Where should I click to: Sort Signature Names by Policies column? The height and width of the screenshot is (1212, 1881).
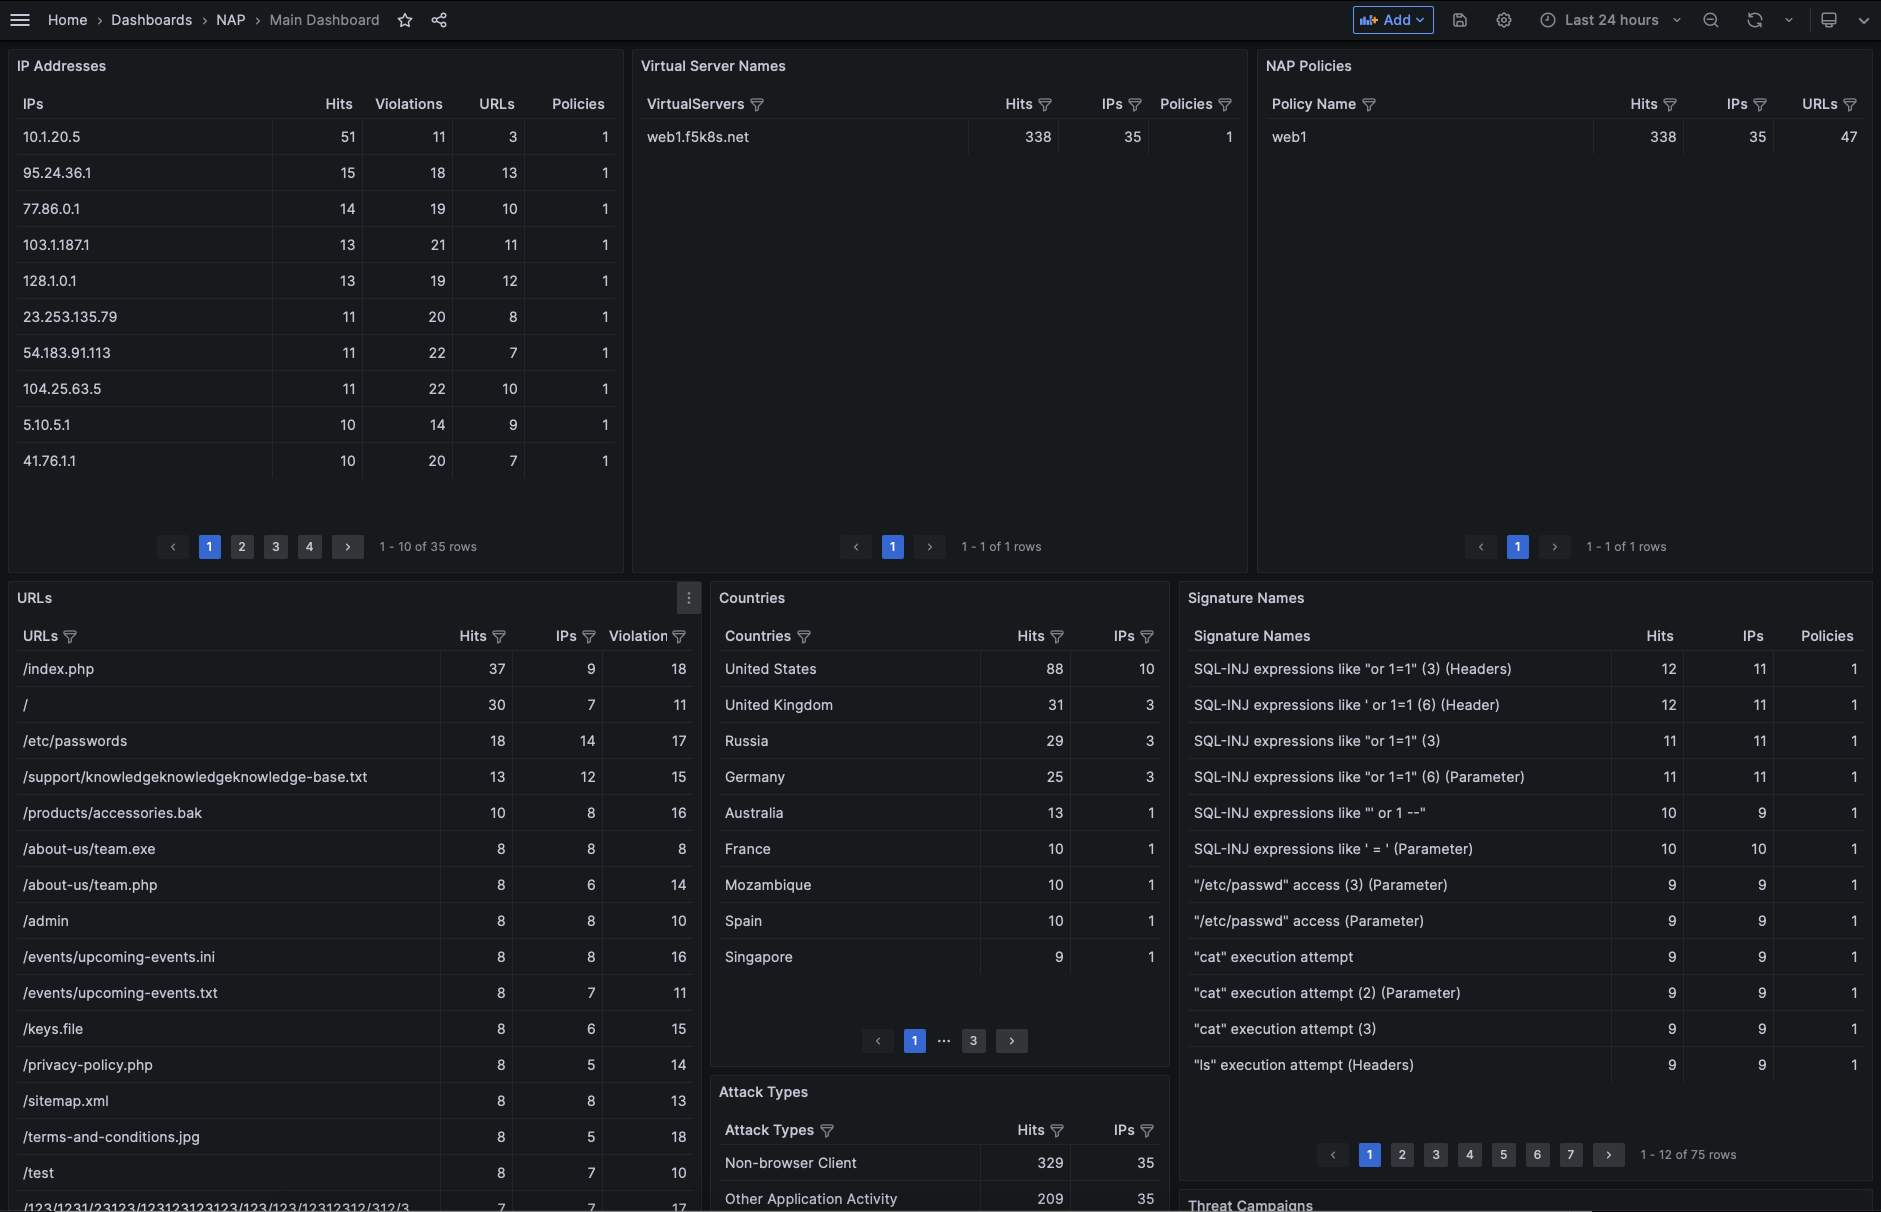click(1827, 636)
